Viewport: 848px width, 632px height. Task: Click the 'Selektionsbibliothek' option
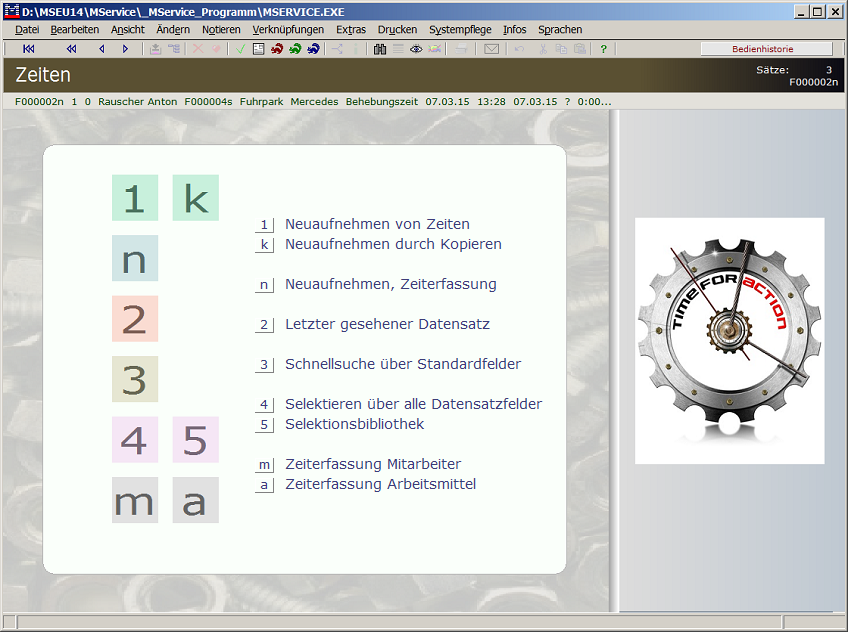[x=354, y=424]
